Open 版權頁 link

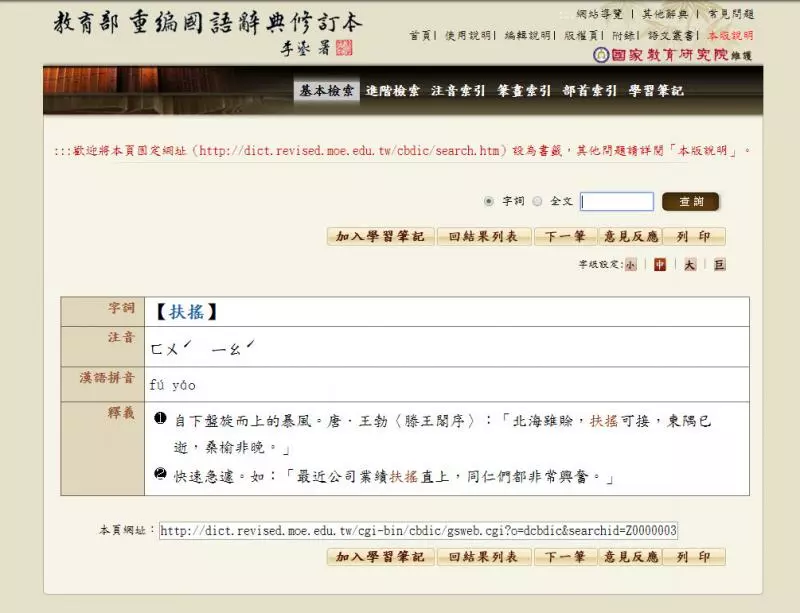point(581,35)
